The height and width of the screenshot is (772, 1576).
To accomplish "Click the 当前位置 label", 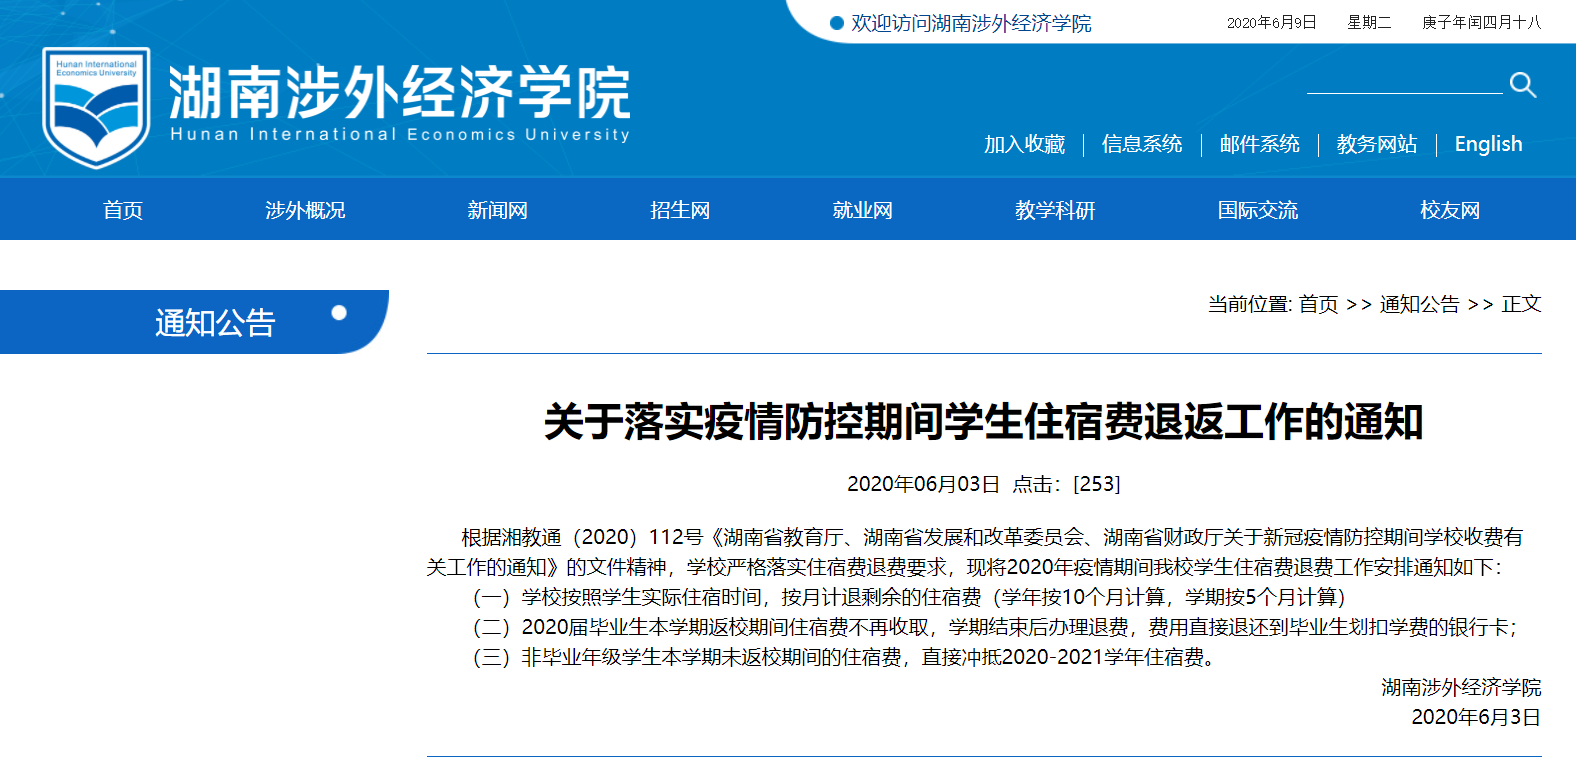I will [1250, 304].
